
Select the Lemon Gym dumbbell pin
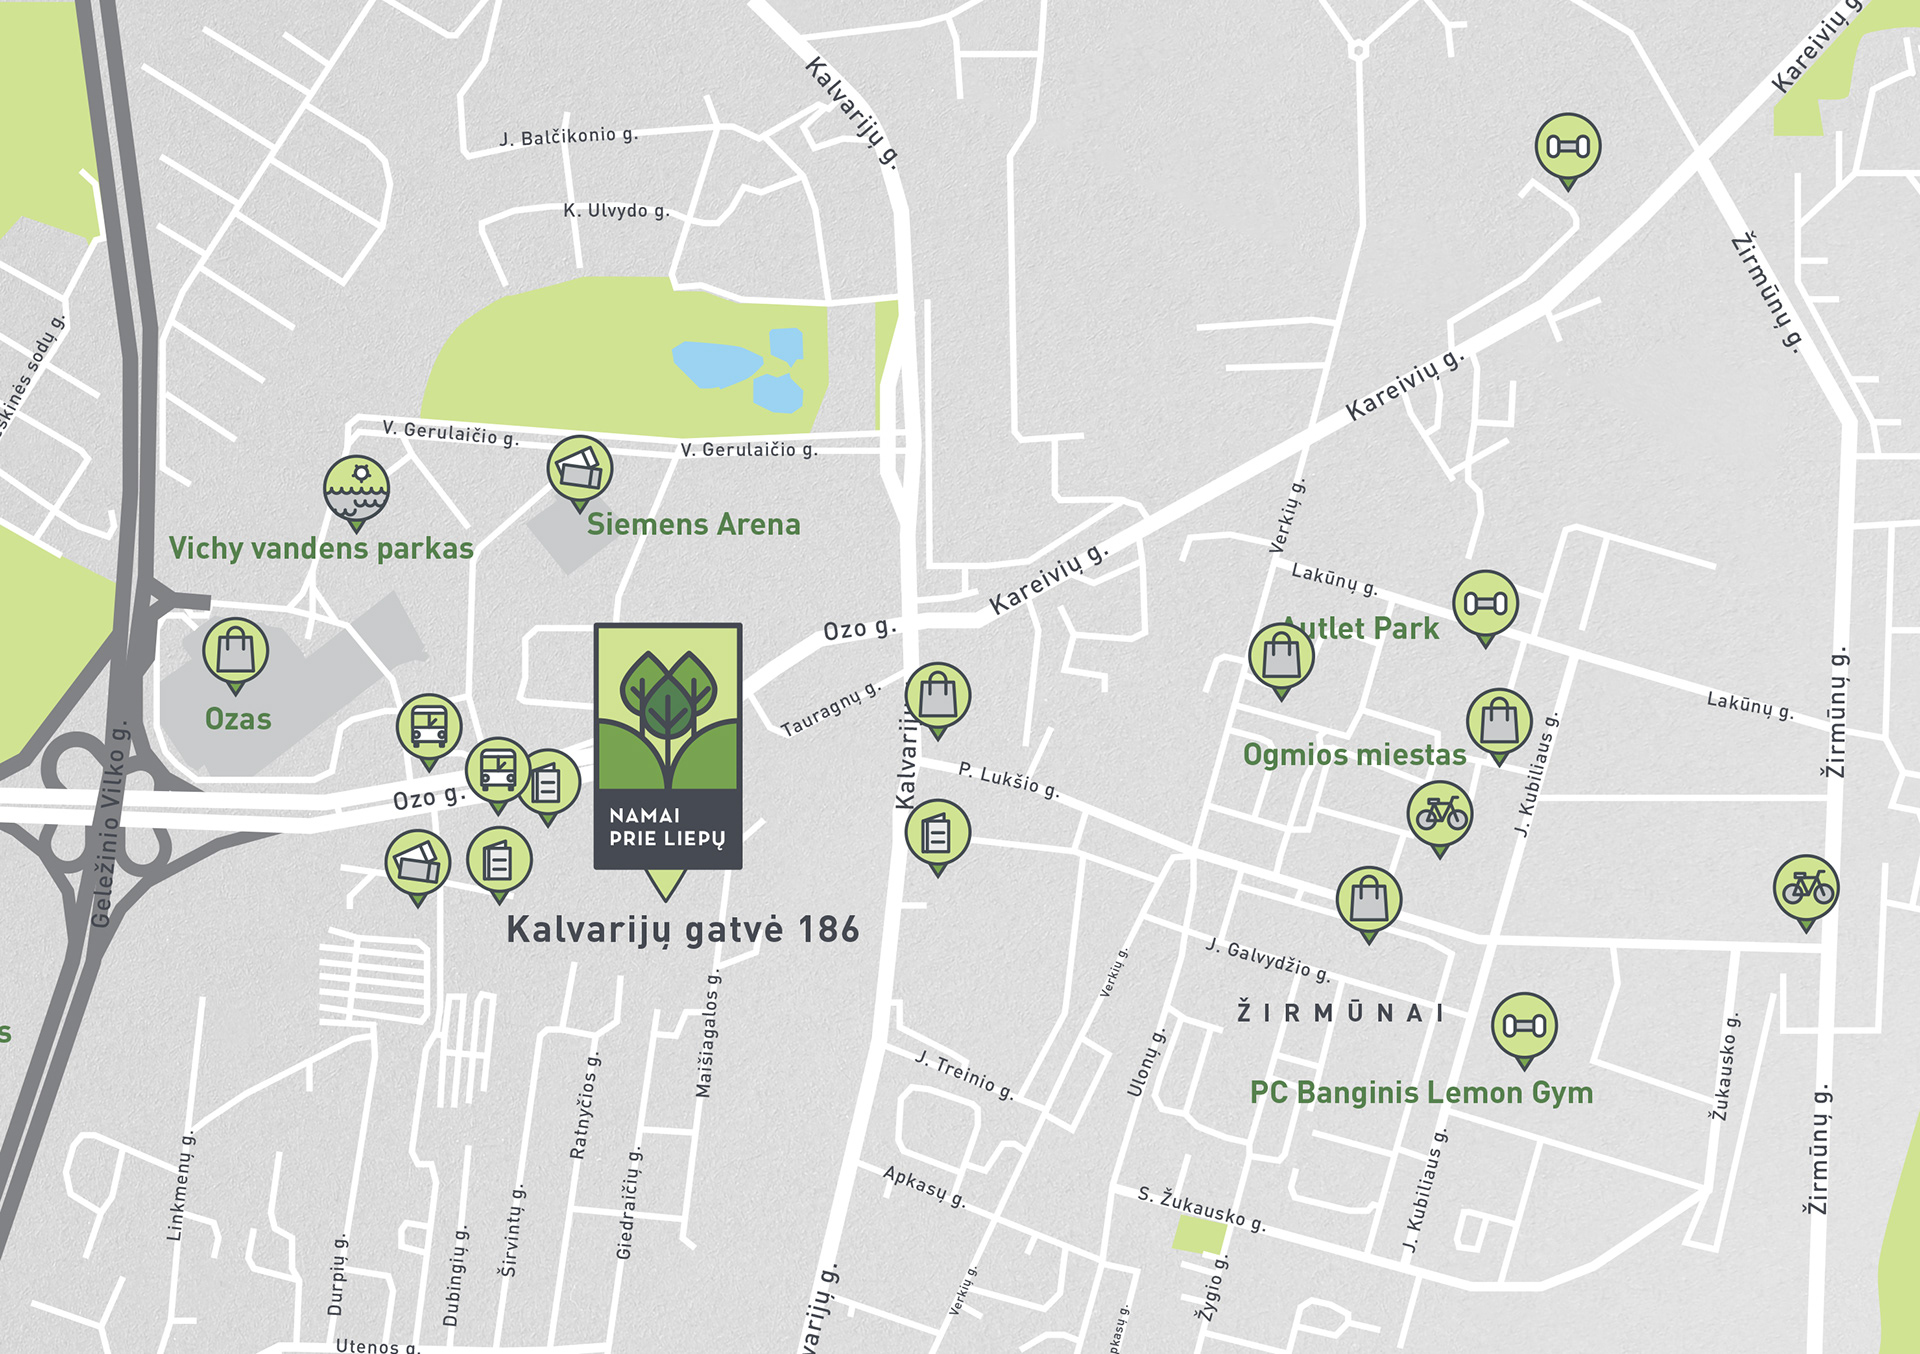(x=1524, y=1030)
